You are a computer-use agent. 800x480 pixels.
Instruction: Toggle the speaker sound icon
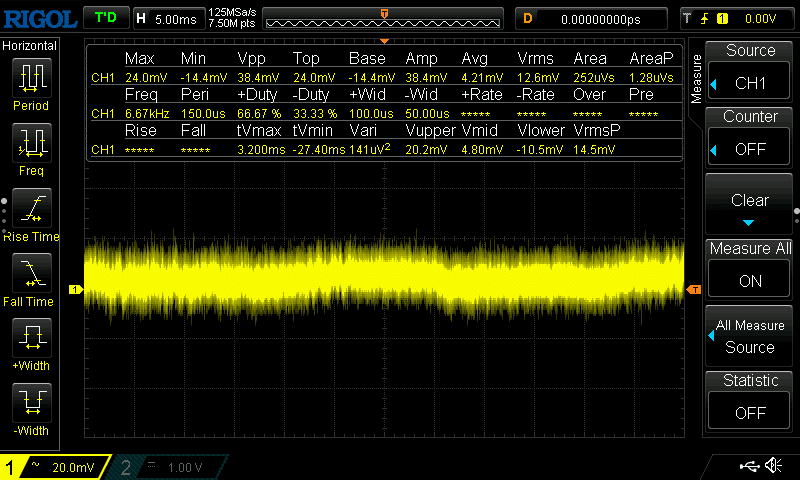[773, 465]
